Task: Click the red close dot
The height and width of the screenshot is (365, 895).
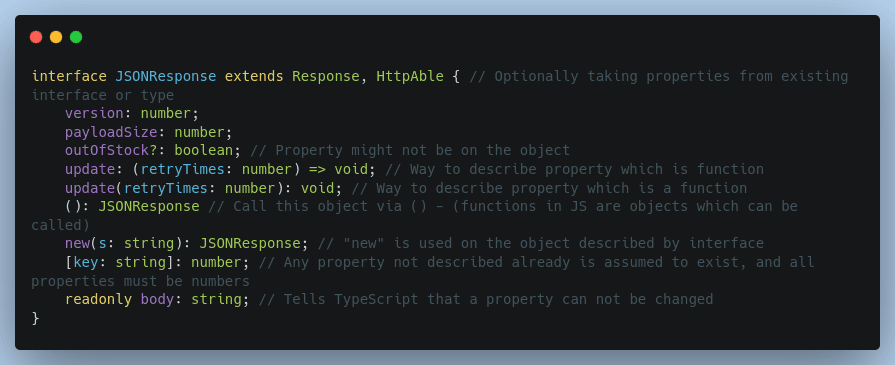Action: click(36, 38)
